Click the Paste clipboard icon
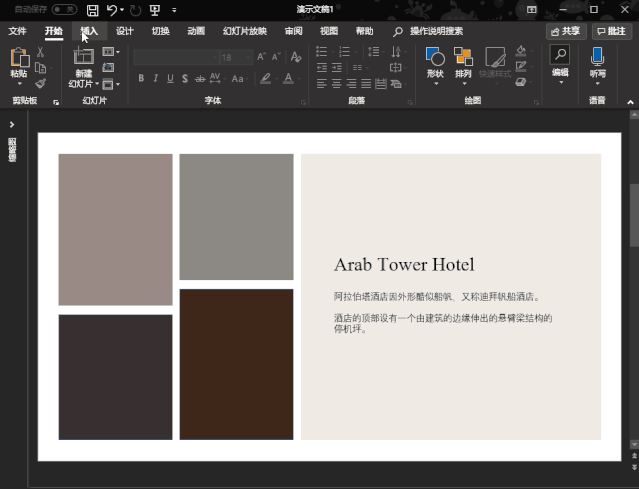Screen dimensions: 639x489 pyautogui.click(x=19, y=57)
